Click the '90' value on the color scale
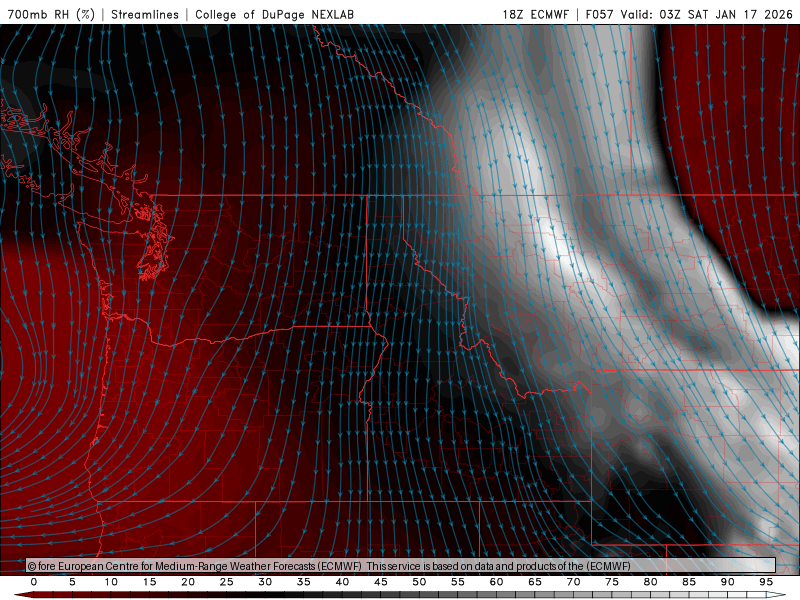 point(728,582)
